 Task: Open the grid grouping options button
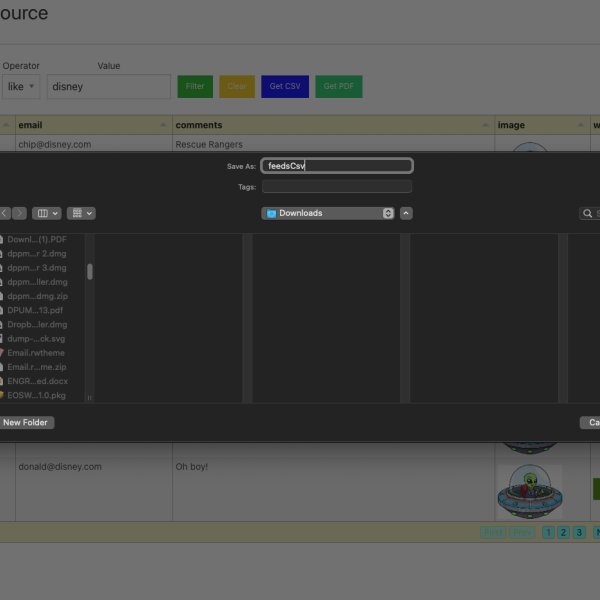(82, 213)
